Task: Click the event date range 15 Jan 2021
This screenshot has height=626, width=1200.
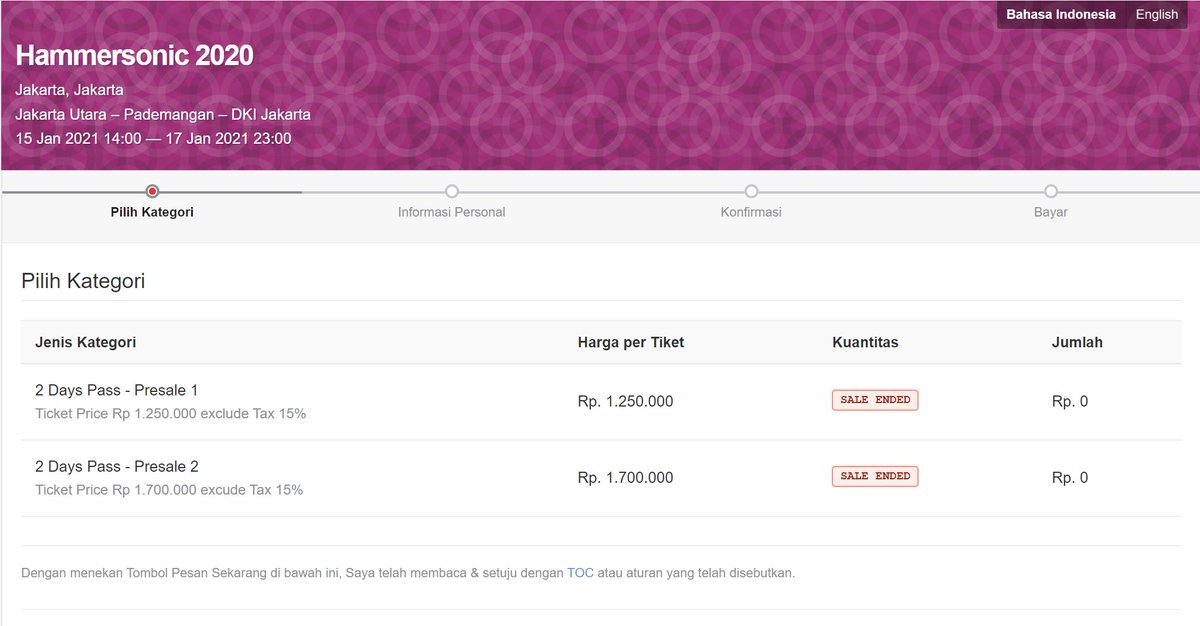Action: pyautogui.click(x=154, y=138)
